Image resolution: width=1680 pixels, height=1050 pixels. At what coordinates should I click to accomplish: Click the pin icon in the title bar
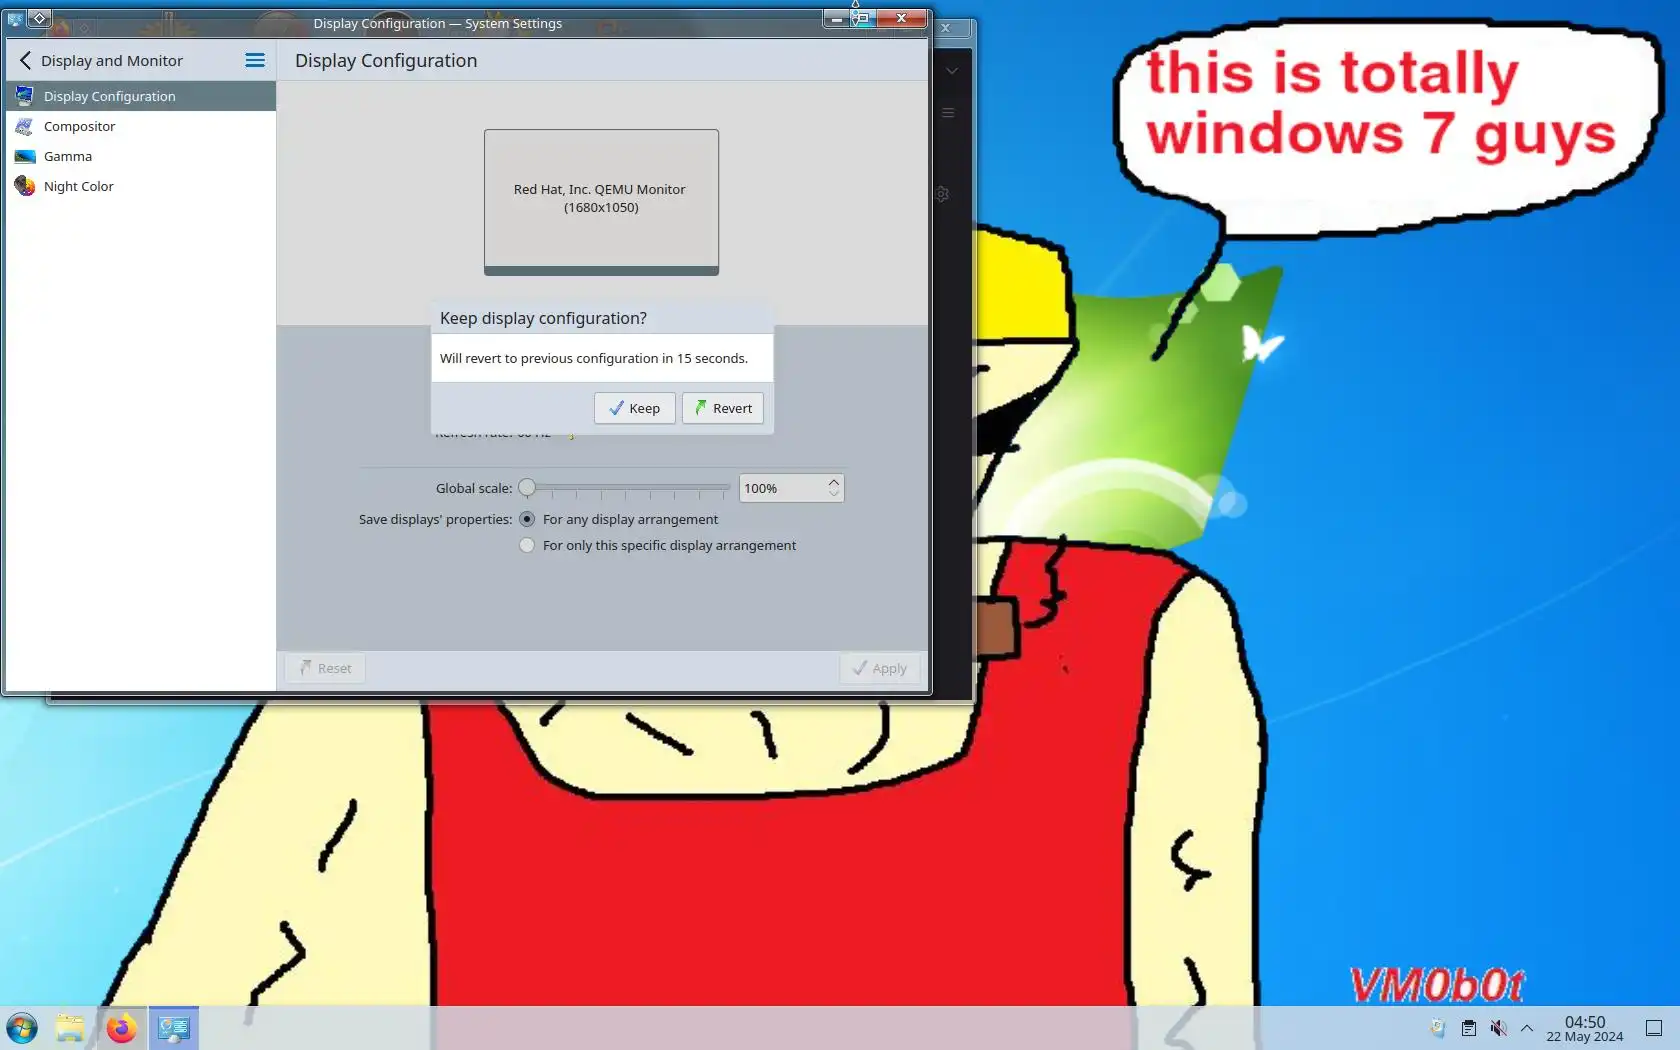(39, 18)
